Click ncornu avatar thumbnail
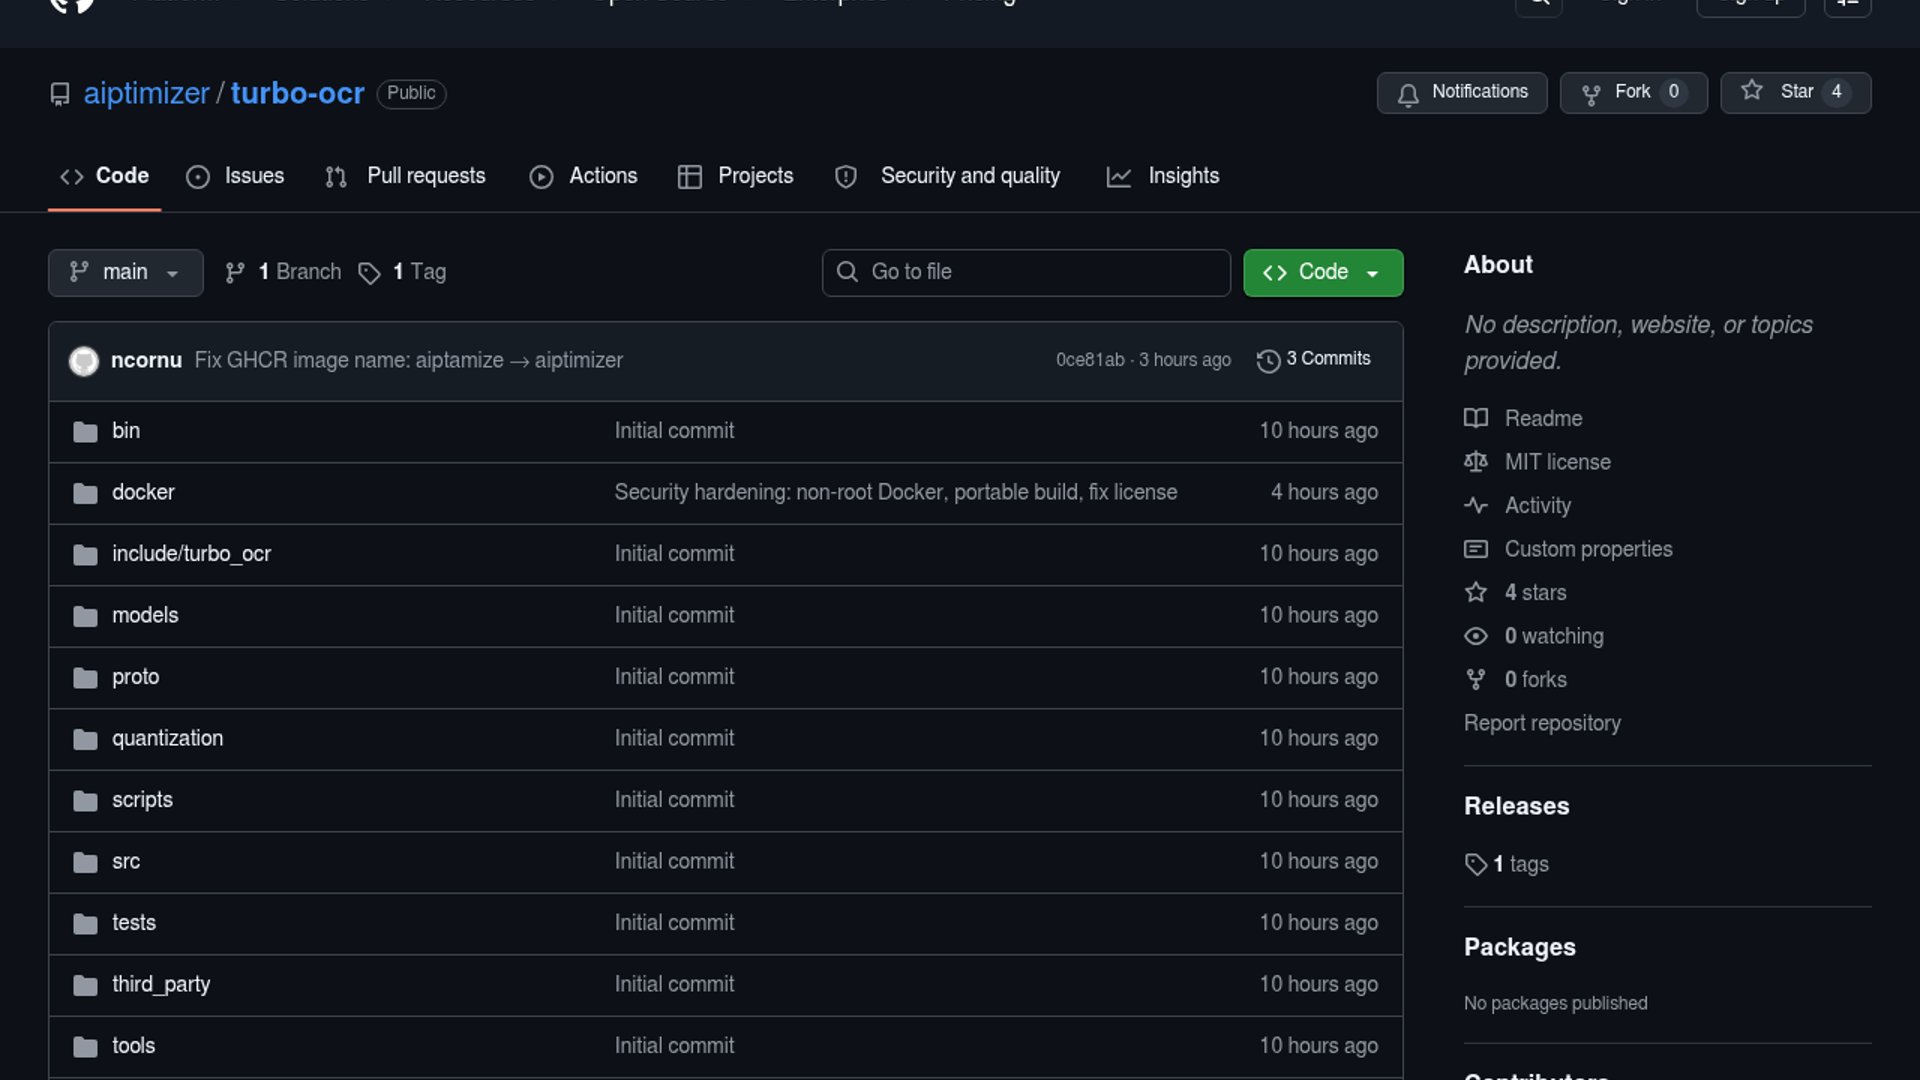This screenshot has width=1920, height=1080. [83, 360]
